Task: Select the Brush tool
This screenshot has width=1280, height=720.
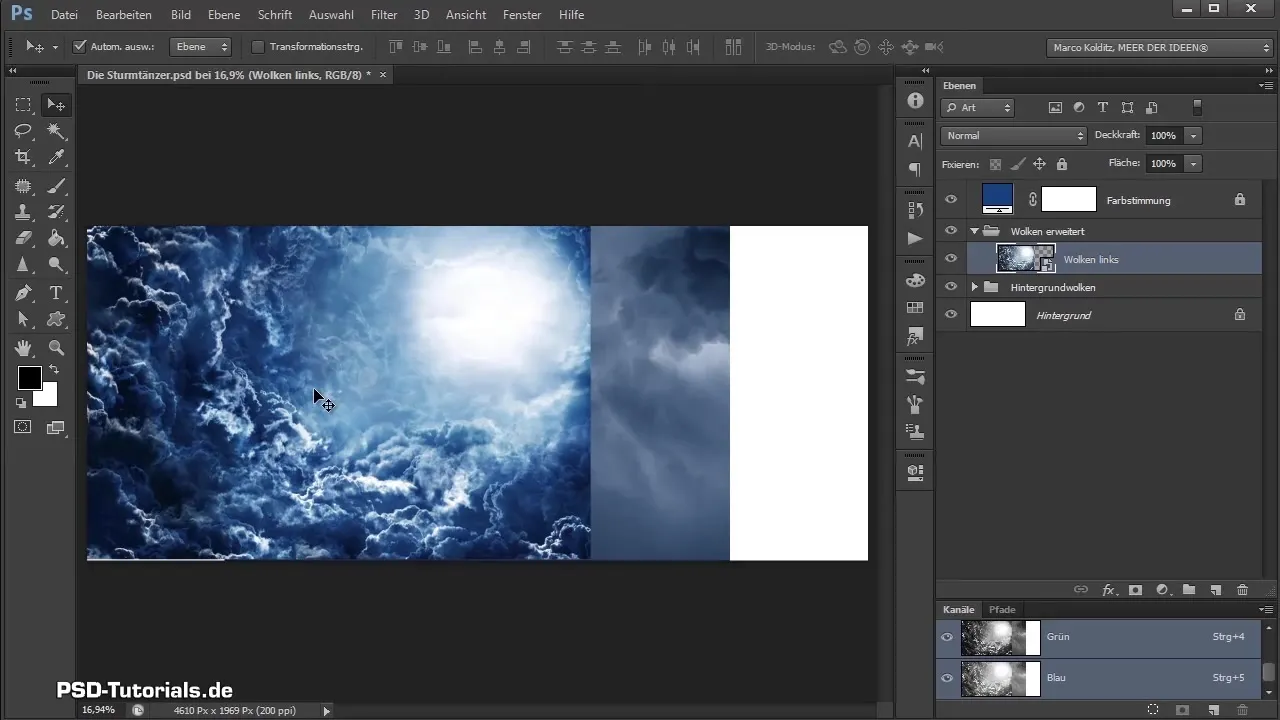Action: [x=56, y=185]
